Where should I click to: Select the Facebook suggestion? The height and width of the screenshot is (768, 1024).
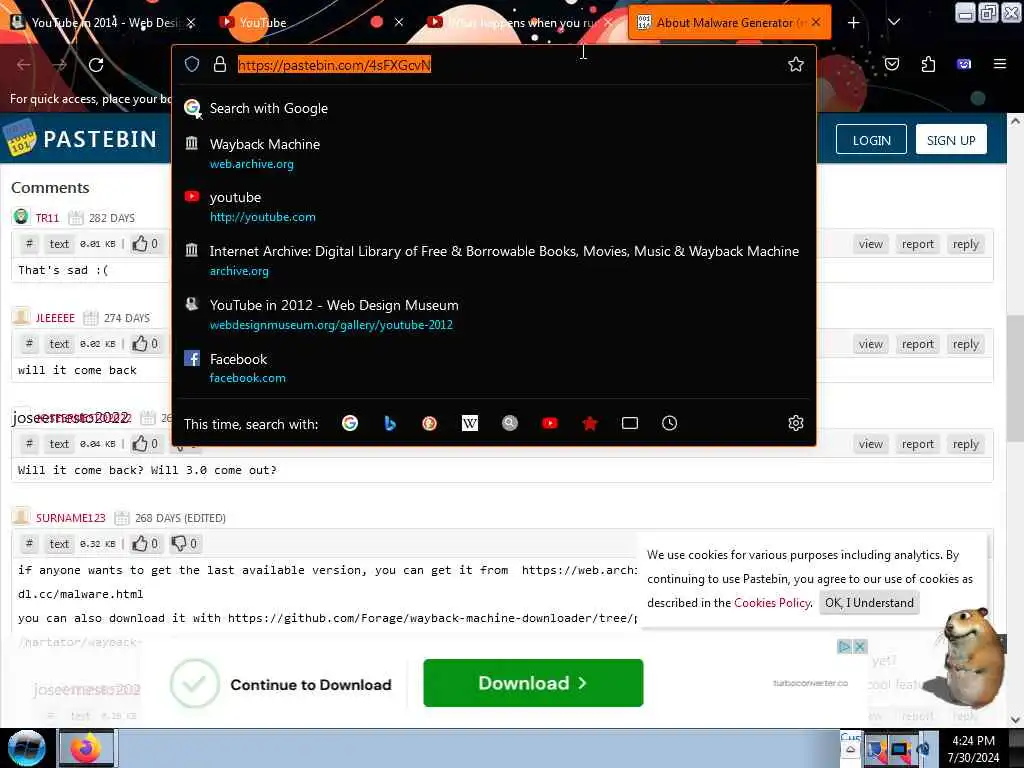pos(494,368)
